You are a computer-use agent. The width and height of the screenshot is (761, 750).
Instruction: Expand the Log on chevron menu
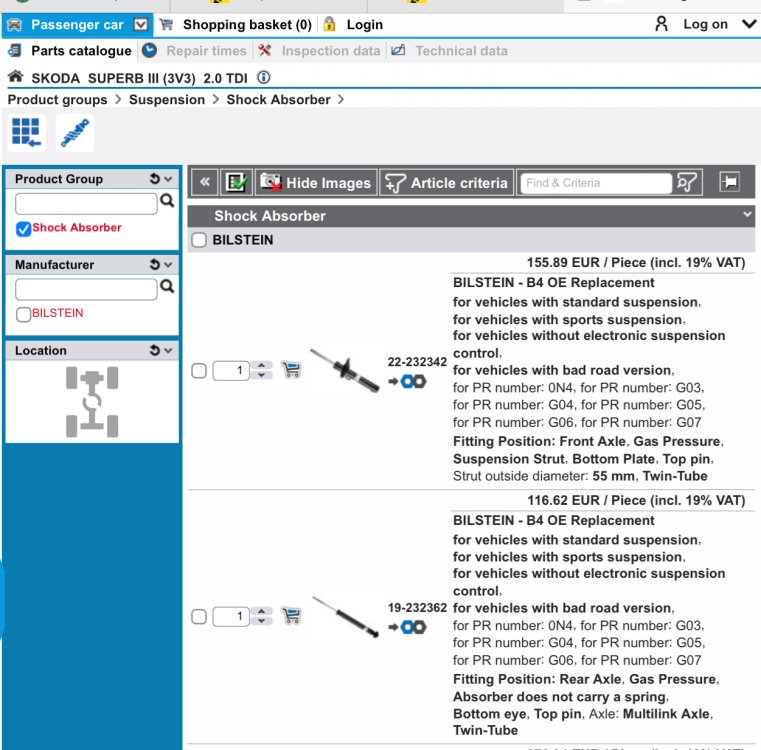[x=749, y=24]
